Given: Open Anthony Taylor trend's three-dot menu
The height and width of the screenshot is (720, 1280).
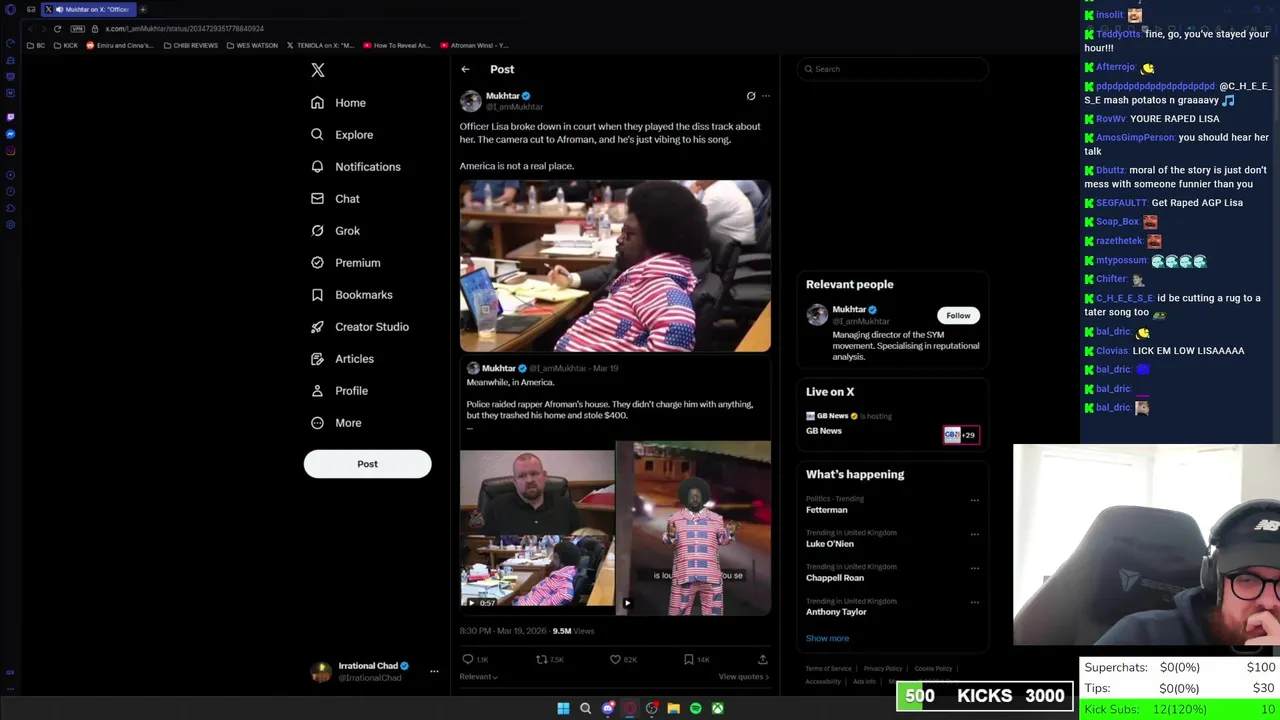Looking at the screenshot, I should pyautogui.click(x=975, y=602).
